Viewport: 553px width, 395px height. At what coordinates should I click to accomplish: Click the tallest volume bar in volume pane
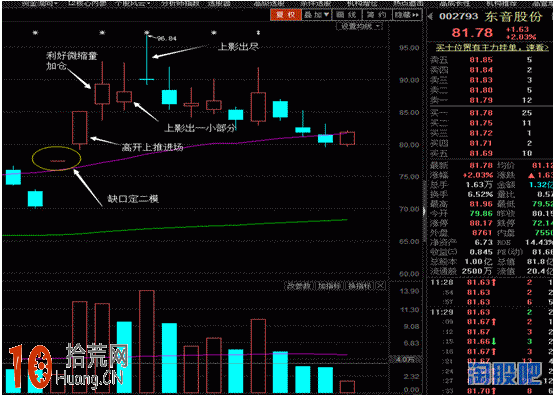point(147,341)
